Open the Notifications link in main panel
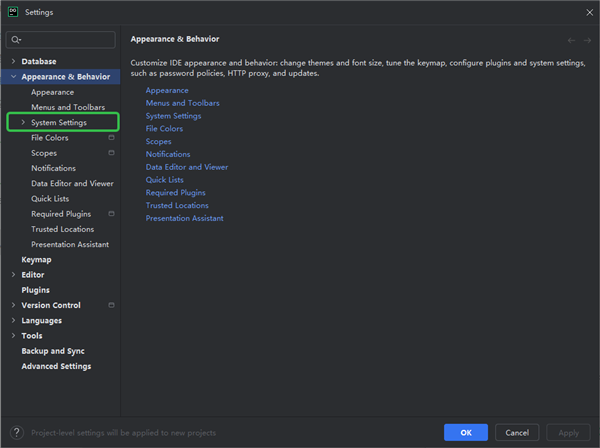The height and width of the screenshot is (448, 600). [x=168, y=154]
